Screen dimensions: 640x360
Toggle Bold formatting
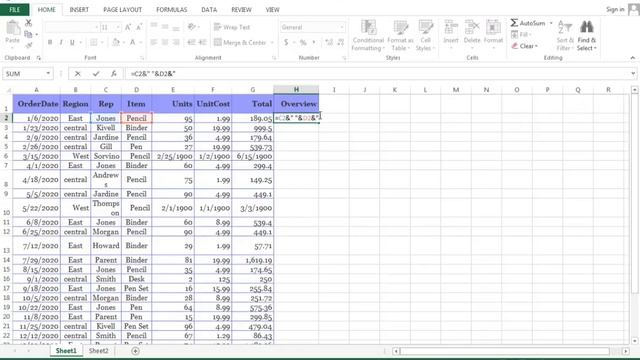coord(50,42)
